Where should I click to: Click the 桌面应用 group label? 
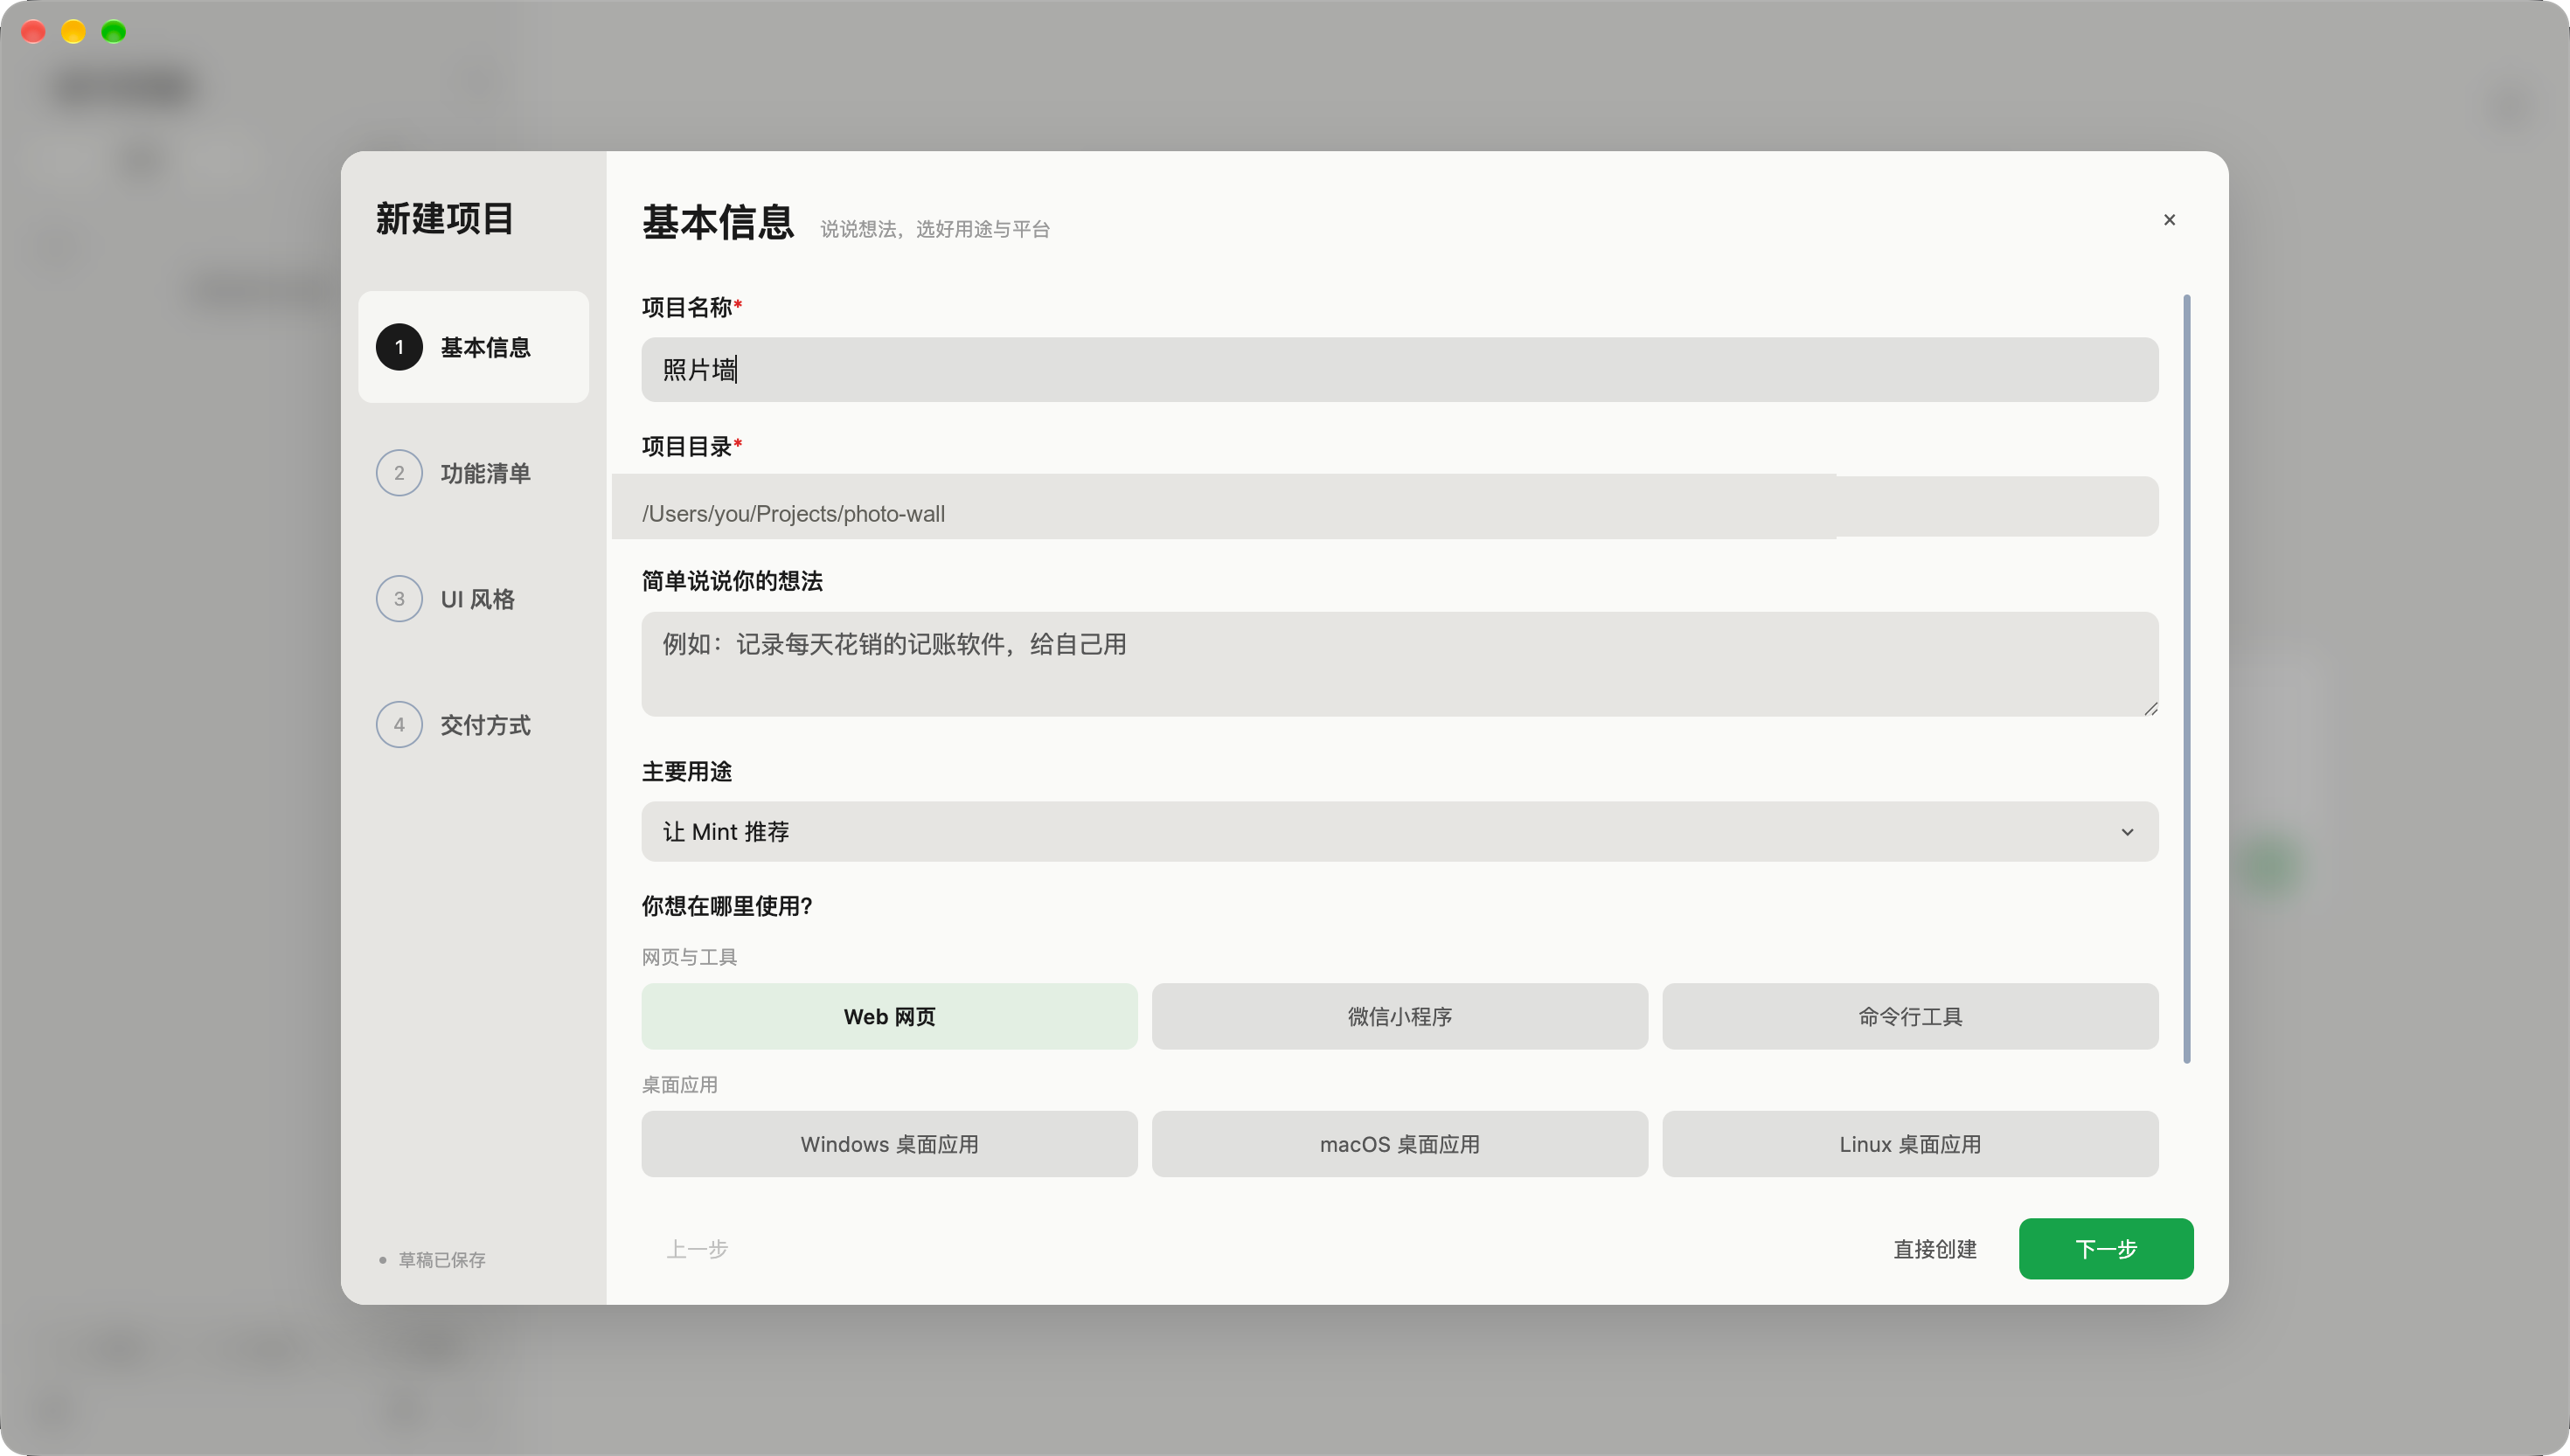point(680,1085)
